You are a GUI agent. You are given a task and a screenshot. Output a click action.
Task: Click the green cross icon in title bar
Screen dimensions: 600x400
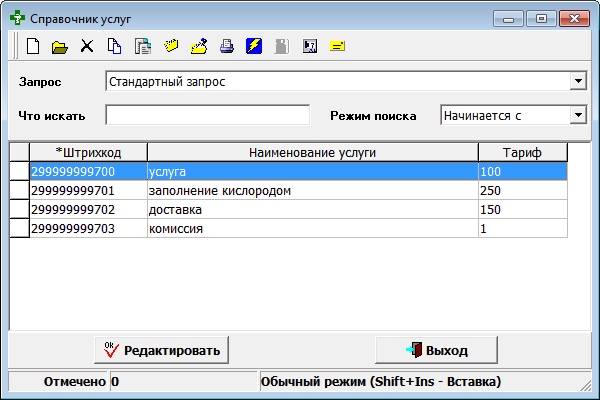coord(18,18)
